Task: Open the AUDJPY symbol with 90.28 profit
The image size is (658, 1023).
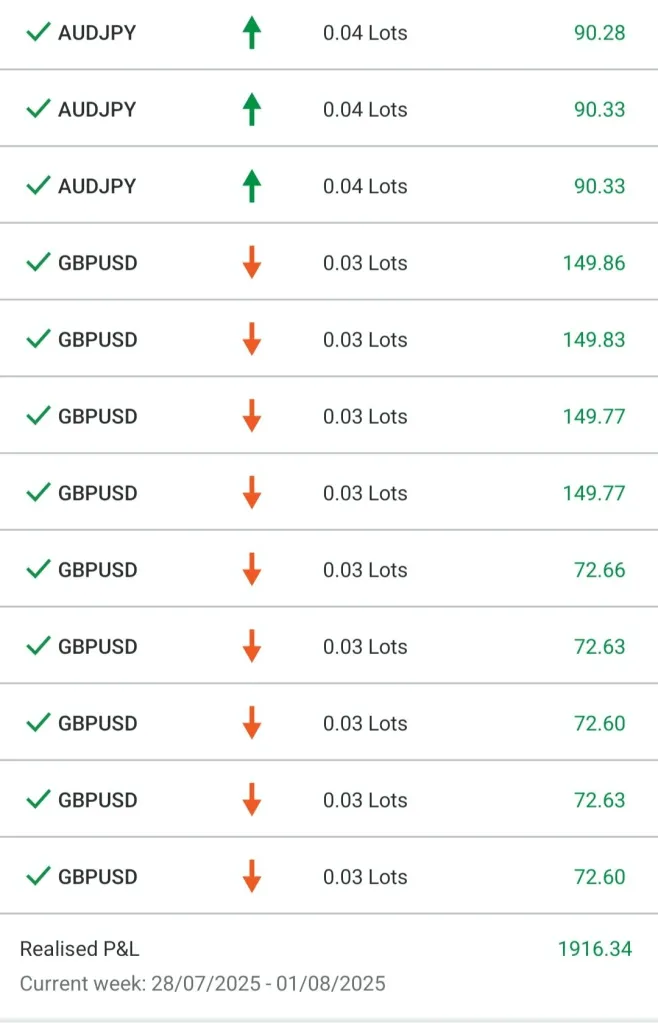Action: point(97,33)
